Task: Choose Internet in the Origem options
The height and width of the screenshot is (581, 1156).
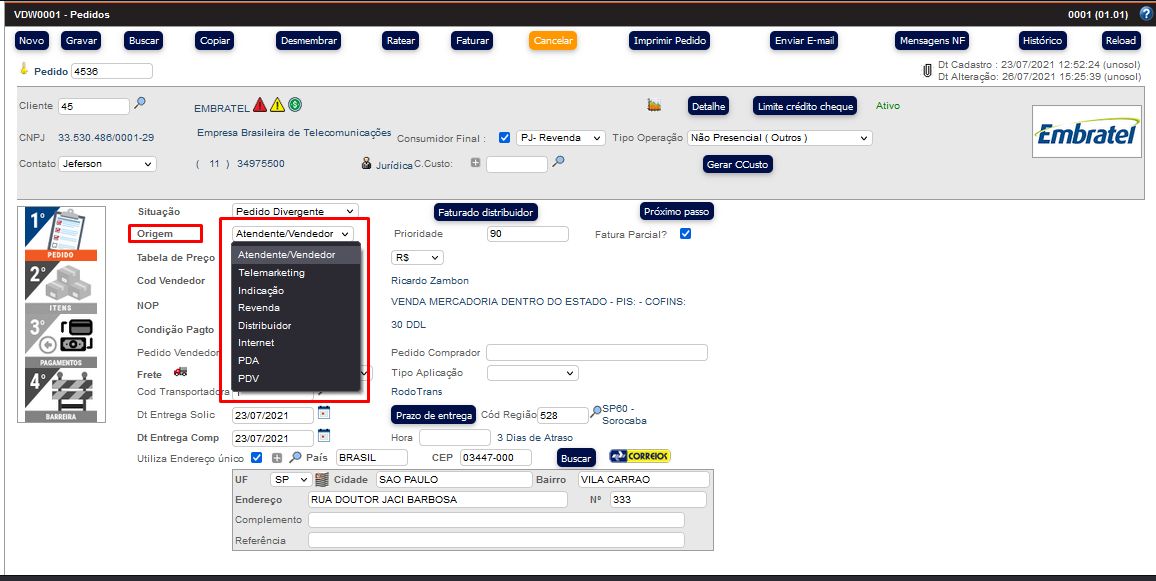Action: [x=256, y=343]
